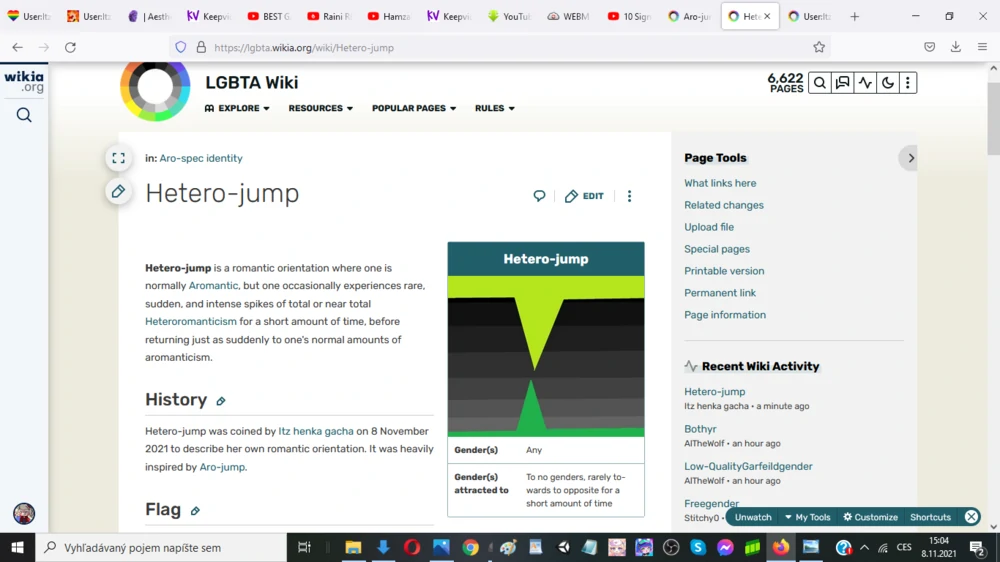
Task: Expand the RESOURCES navigation dropdown
Action: [x=321, y=108]
